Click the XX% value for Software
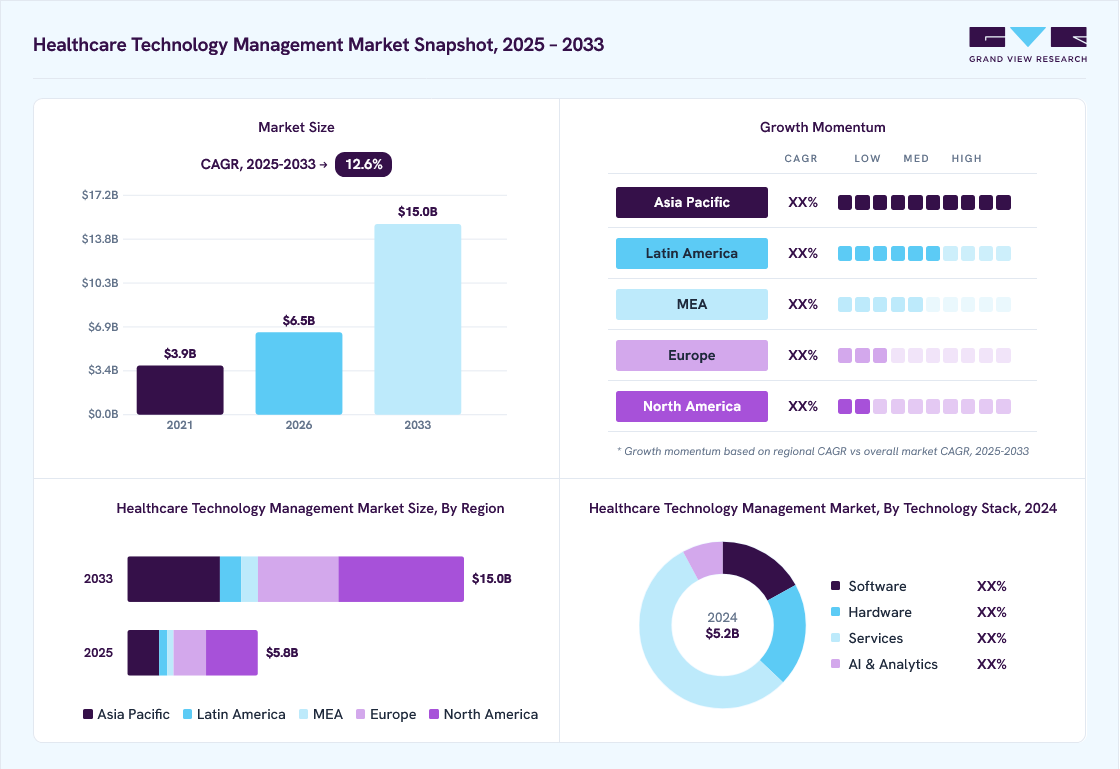This screenshot has height=769, width=1120. tap(991, 586)
